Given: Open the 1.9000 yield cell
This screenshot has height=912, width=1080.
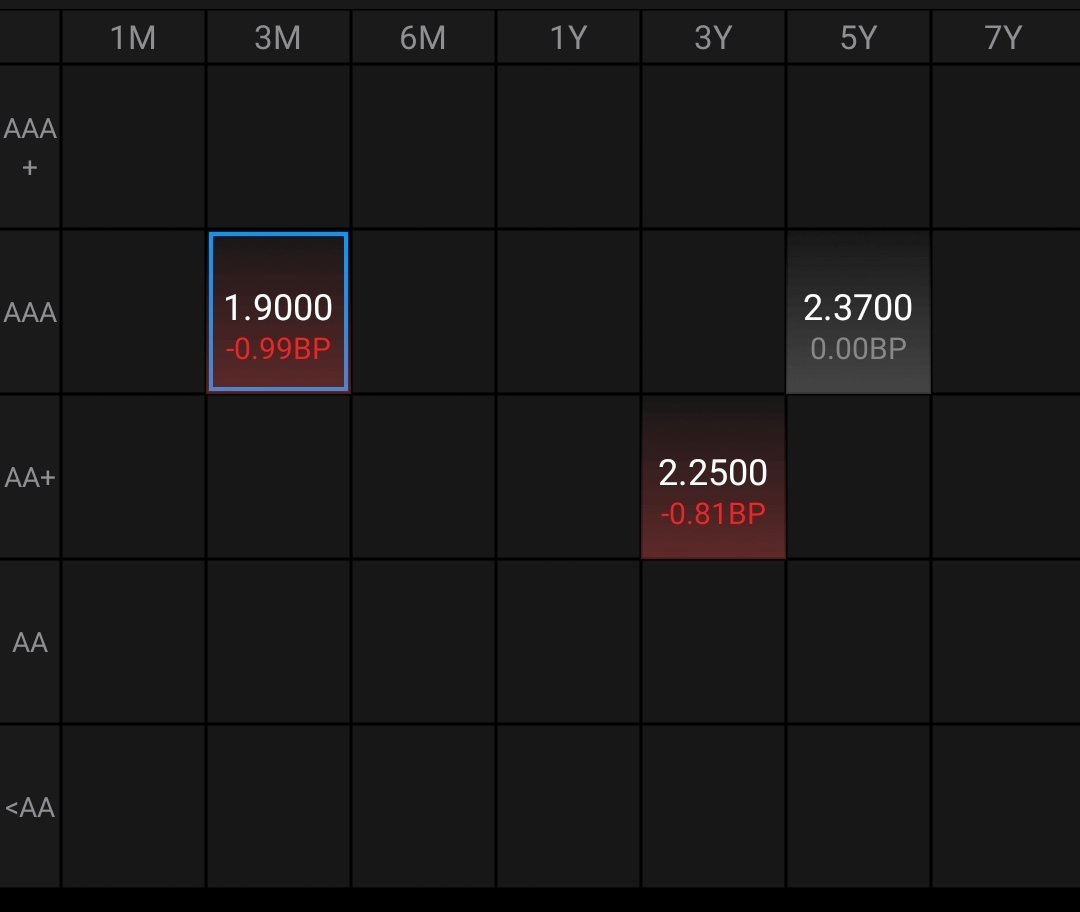Looking at the screenshot, I should click(x=278, y=312).
